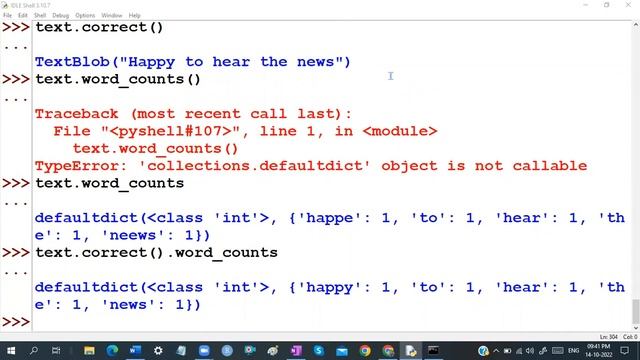Click the scrollbar up arrow
Viewport: 640px width, 360px height.
coord(636,25)
